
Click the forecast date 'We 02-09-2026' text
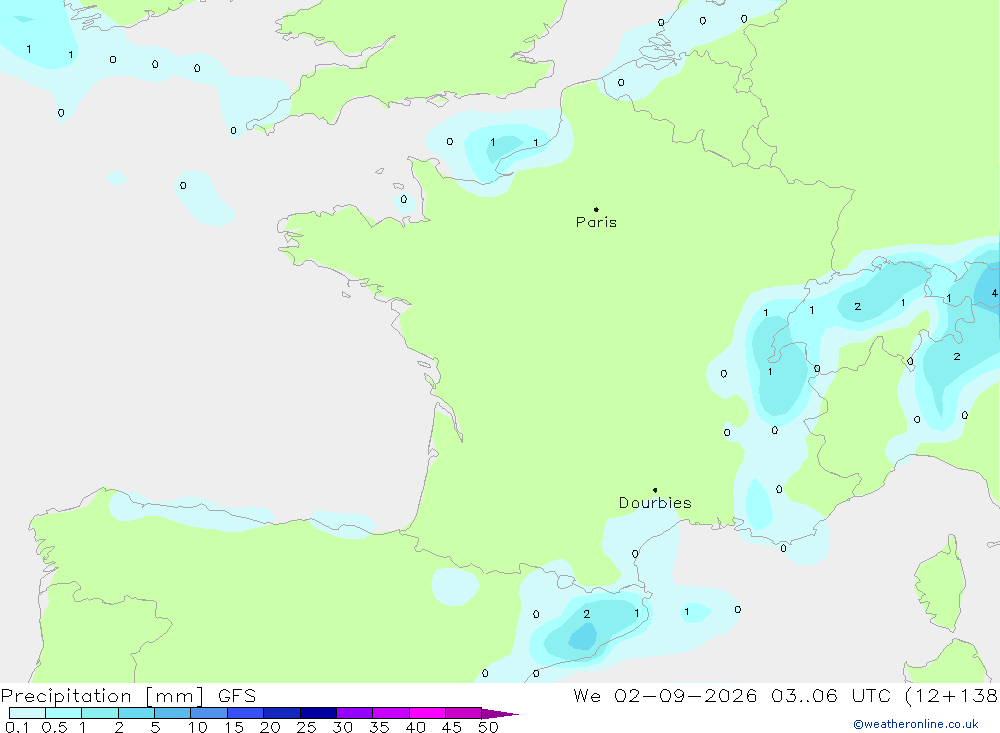tap(665, 695)
